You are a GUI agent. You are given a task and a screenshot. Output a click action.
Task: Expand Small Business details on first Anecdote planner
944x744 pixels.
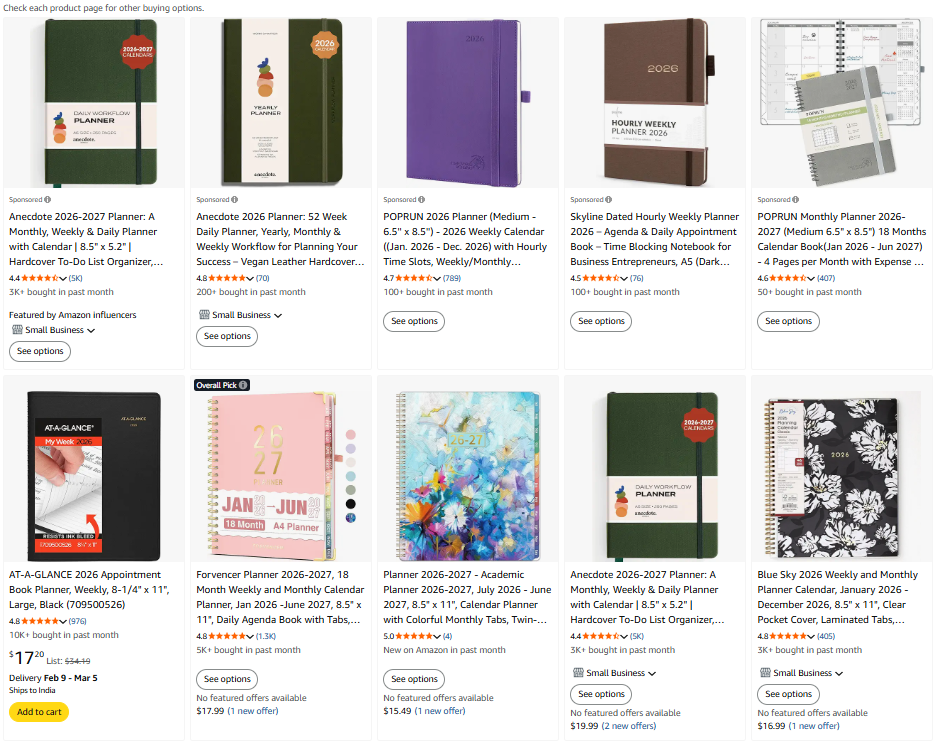91,330
